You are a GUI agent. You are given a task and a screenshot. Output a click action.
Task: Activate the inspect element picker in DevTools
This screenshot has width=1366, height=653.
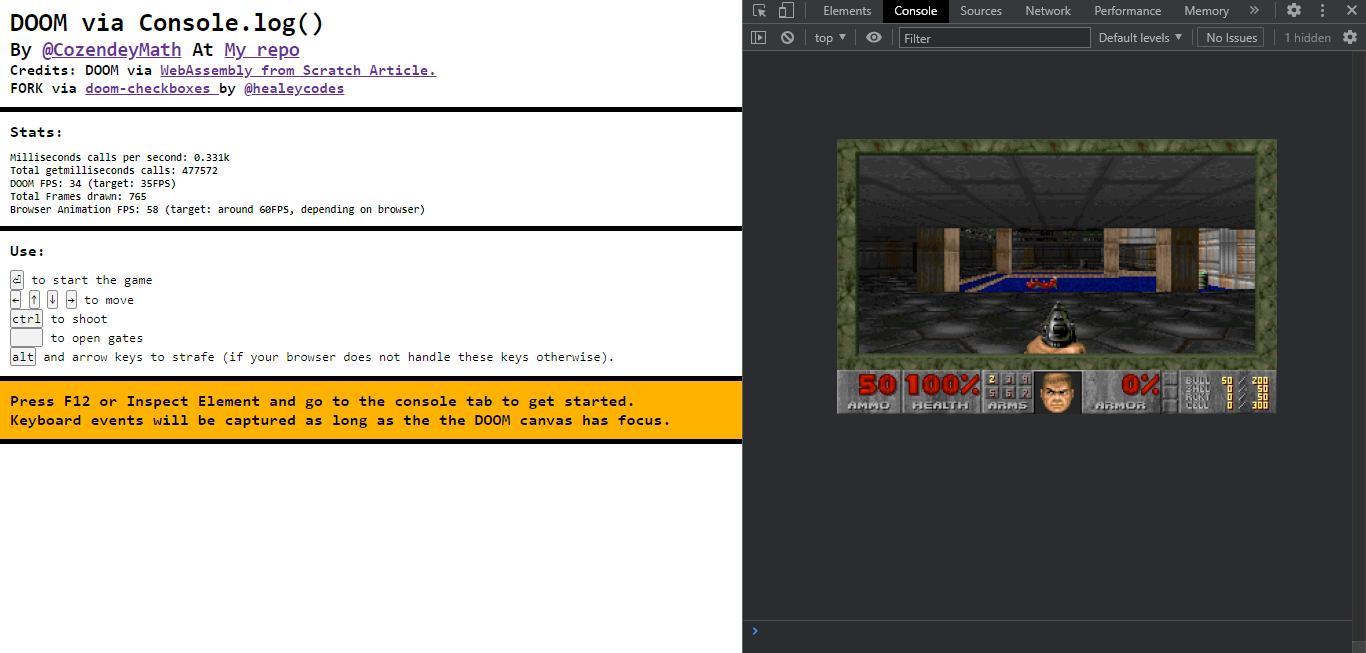[x=760, y=11]
